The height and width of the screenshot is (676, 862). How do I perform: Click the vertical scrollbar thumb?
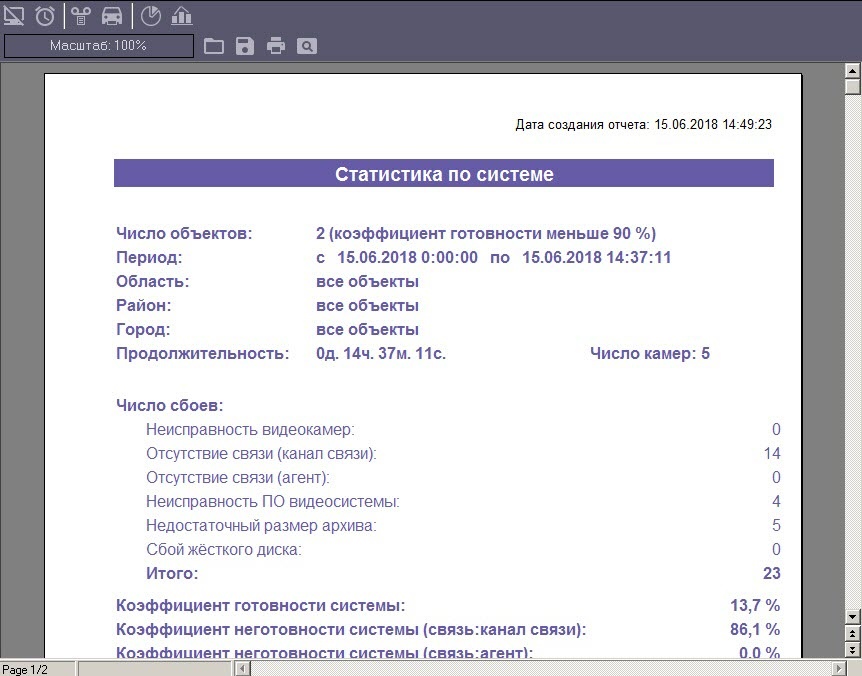pyautogui.click(x=853, y=86)
